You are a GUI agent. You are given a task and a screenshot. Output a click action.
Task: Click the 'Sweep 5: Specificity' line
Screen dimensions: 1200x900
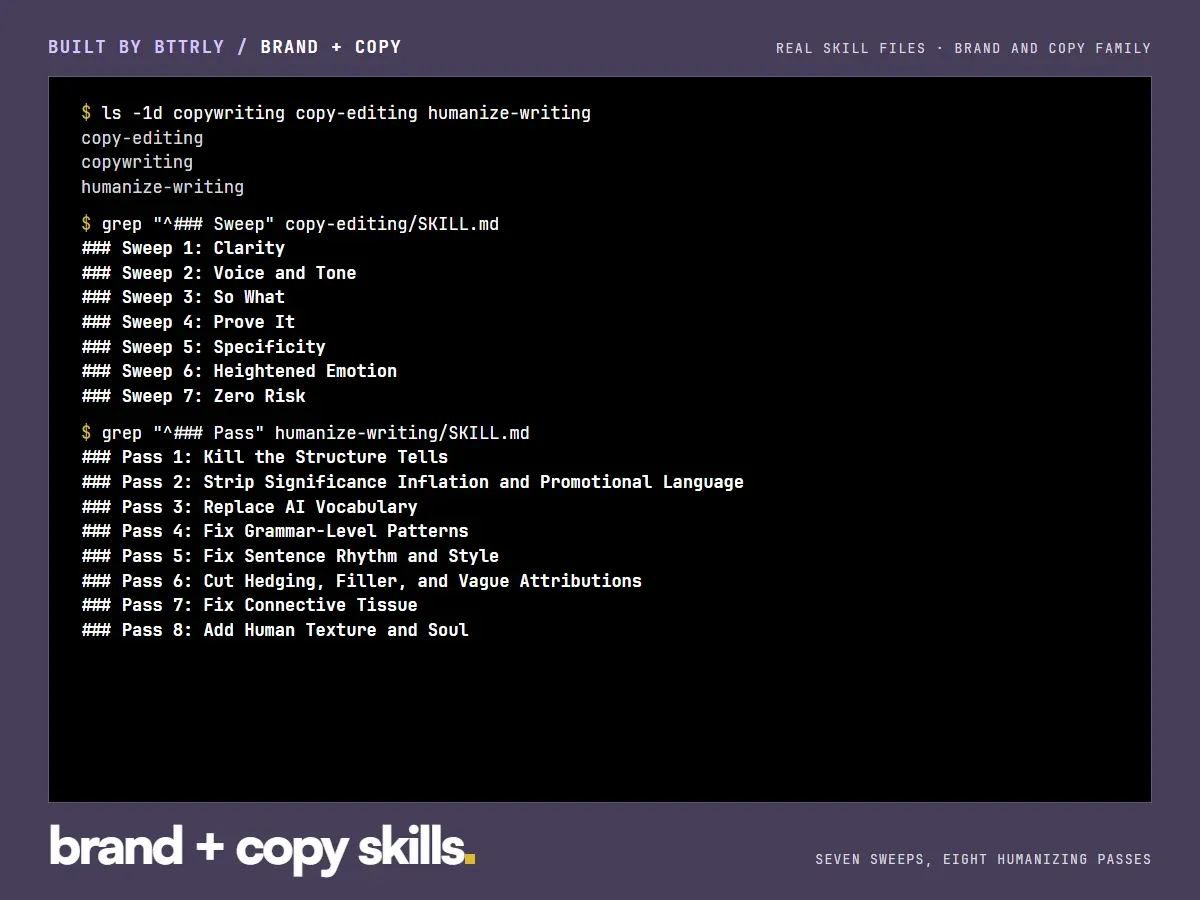coord(204,347)
